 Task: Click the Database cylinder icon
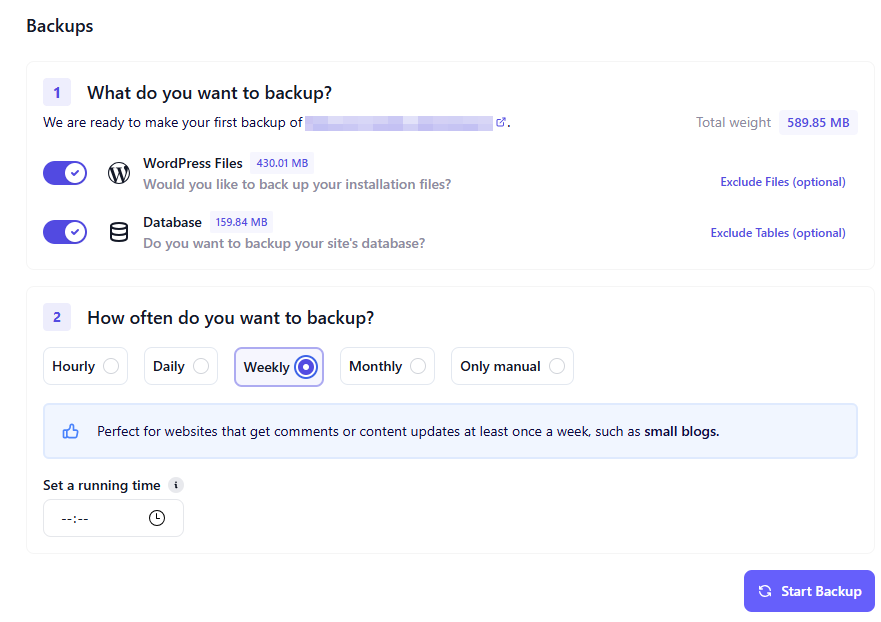119,232
